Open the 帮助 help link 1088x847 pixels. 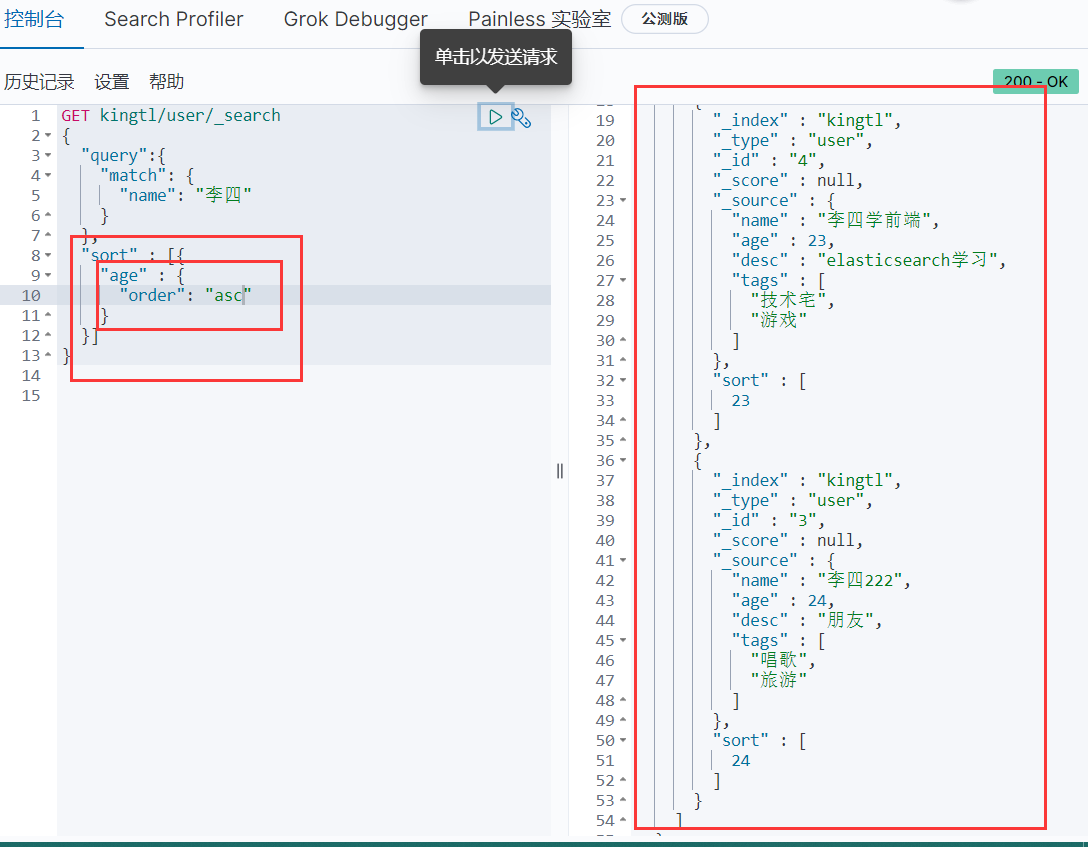click(x=166, y=82)
